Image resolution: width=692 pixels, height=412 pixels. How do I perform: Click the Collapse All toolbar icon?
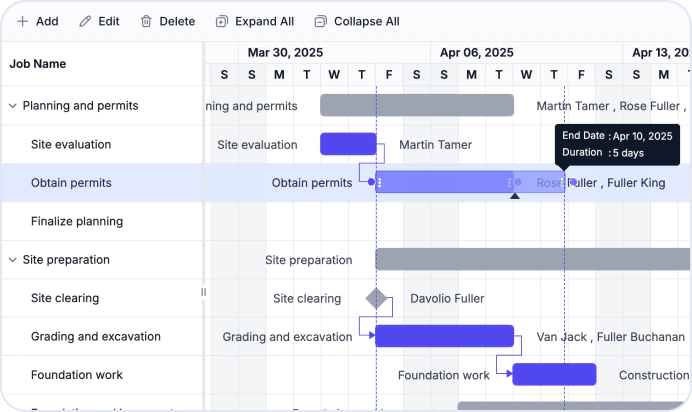[x=320, y=21]
